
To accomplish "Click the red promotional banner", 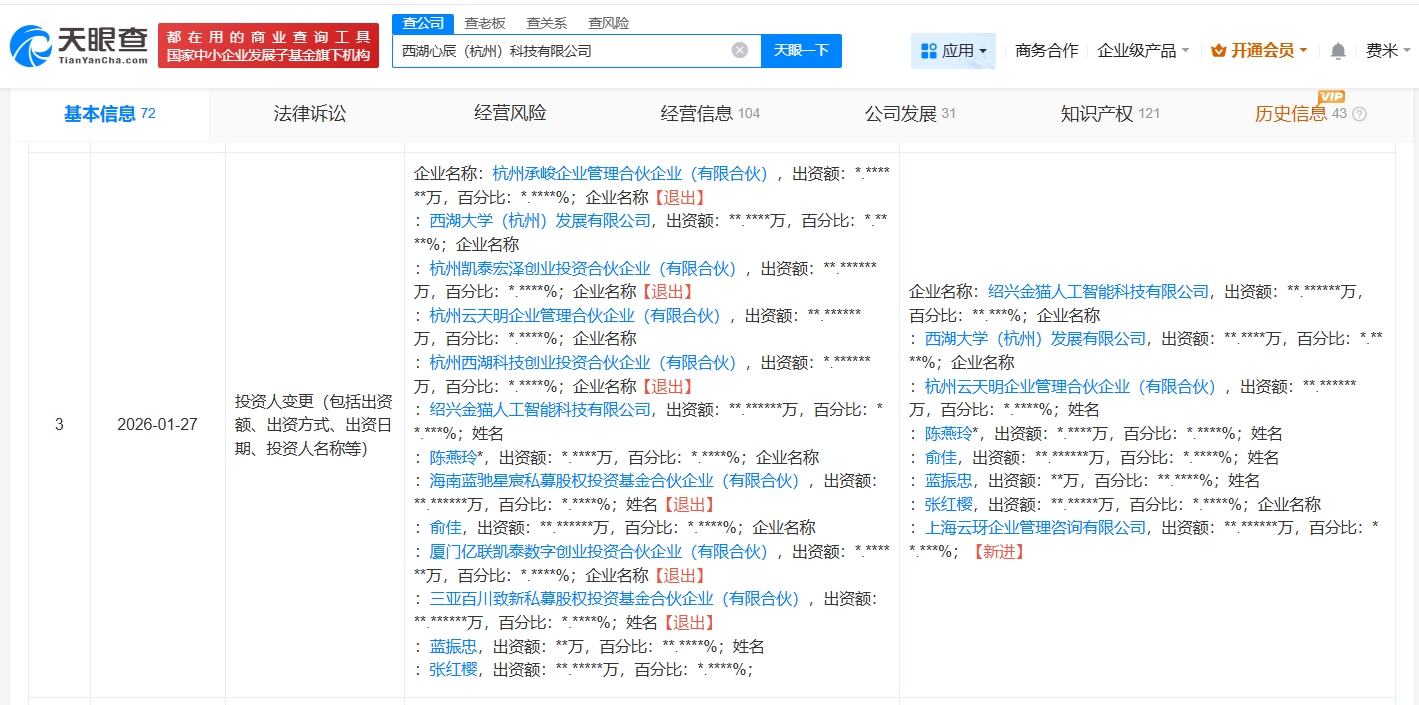I will (268, 46).
